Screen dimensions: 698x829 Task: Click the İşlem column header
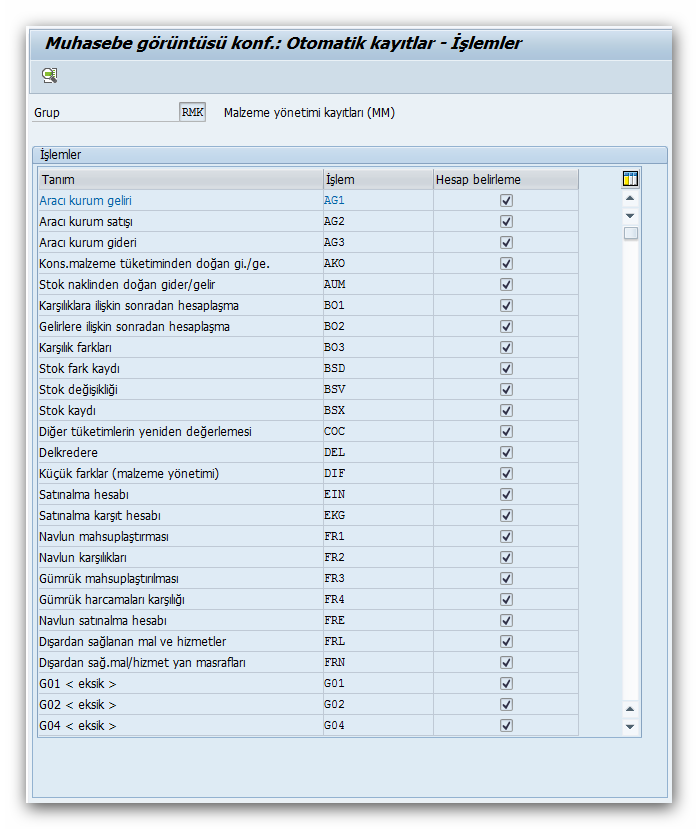click(x=378, y=180)
